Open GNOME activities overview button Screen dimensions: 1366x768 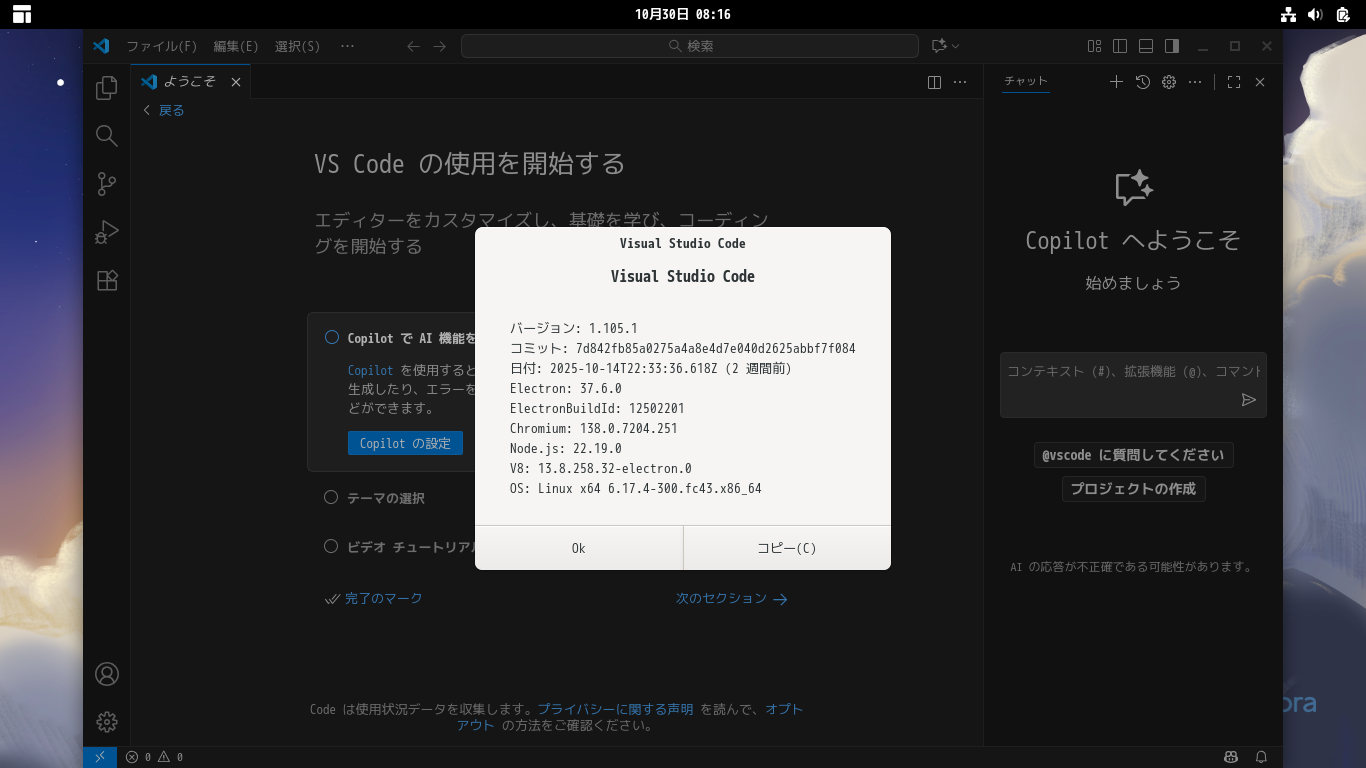pyautogui.click(x=22, y=14)
